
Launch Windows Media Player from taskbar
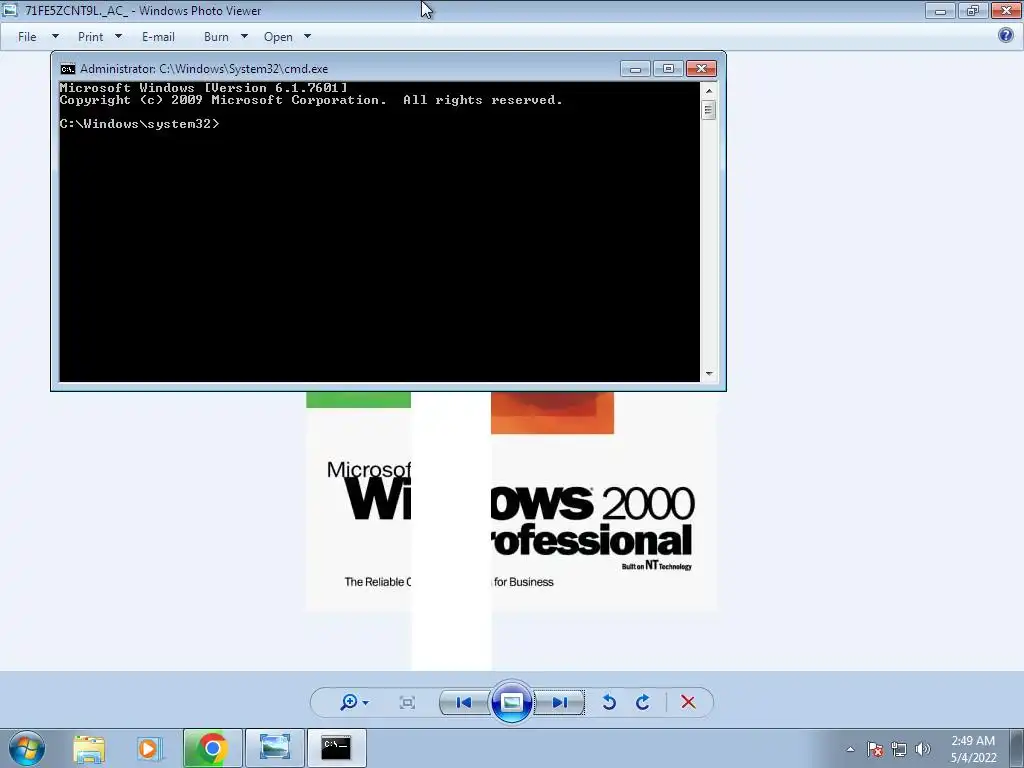tap(148, 748)
